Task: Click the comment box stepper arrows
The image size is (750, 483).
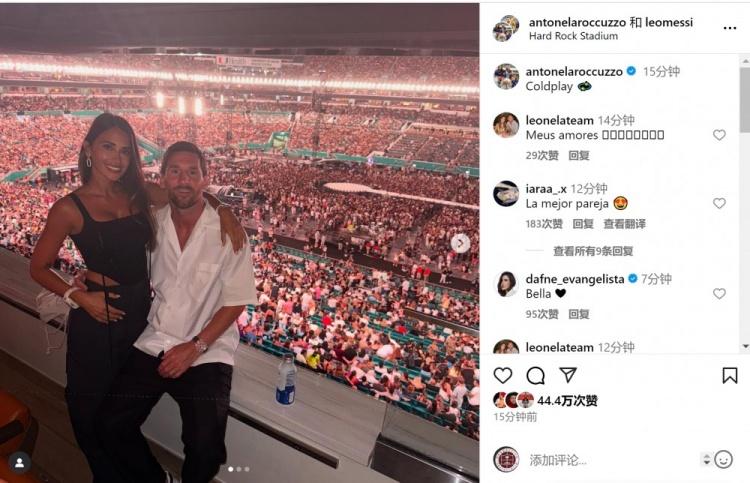Action: tap(706, 460)
